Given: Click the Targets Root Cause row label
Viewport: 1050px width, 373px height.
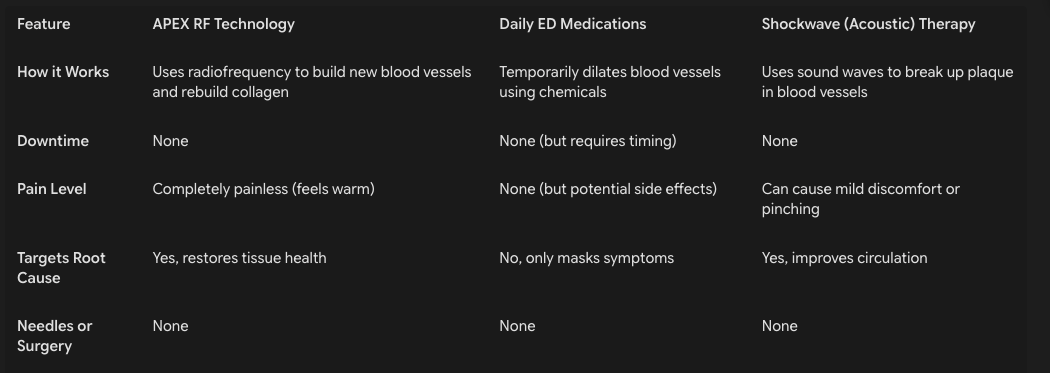Looking at the screenshot, I should pyautogui.click(x=61, y=268).
